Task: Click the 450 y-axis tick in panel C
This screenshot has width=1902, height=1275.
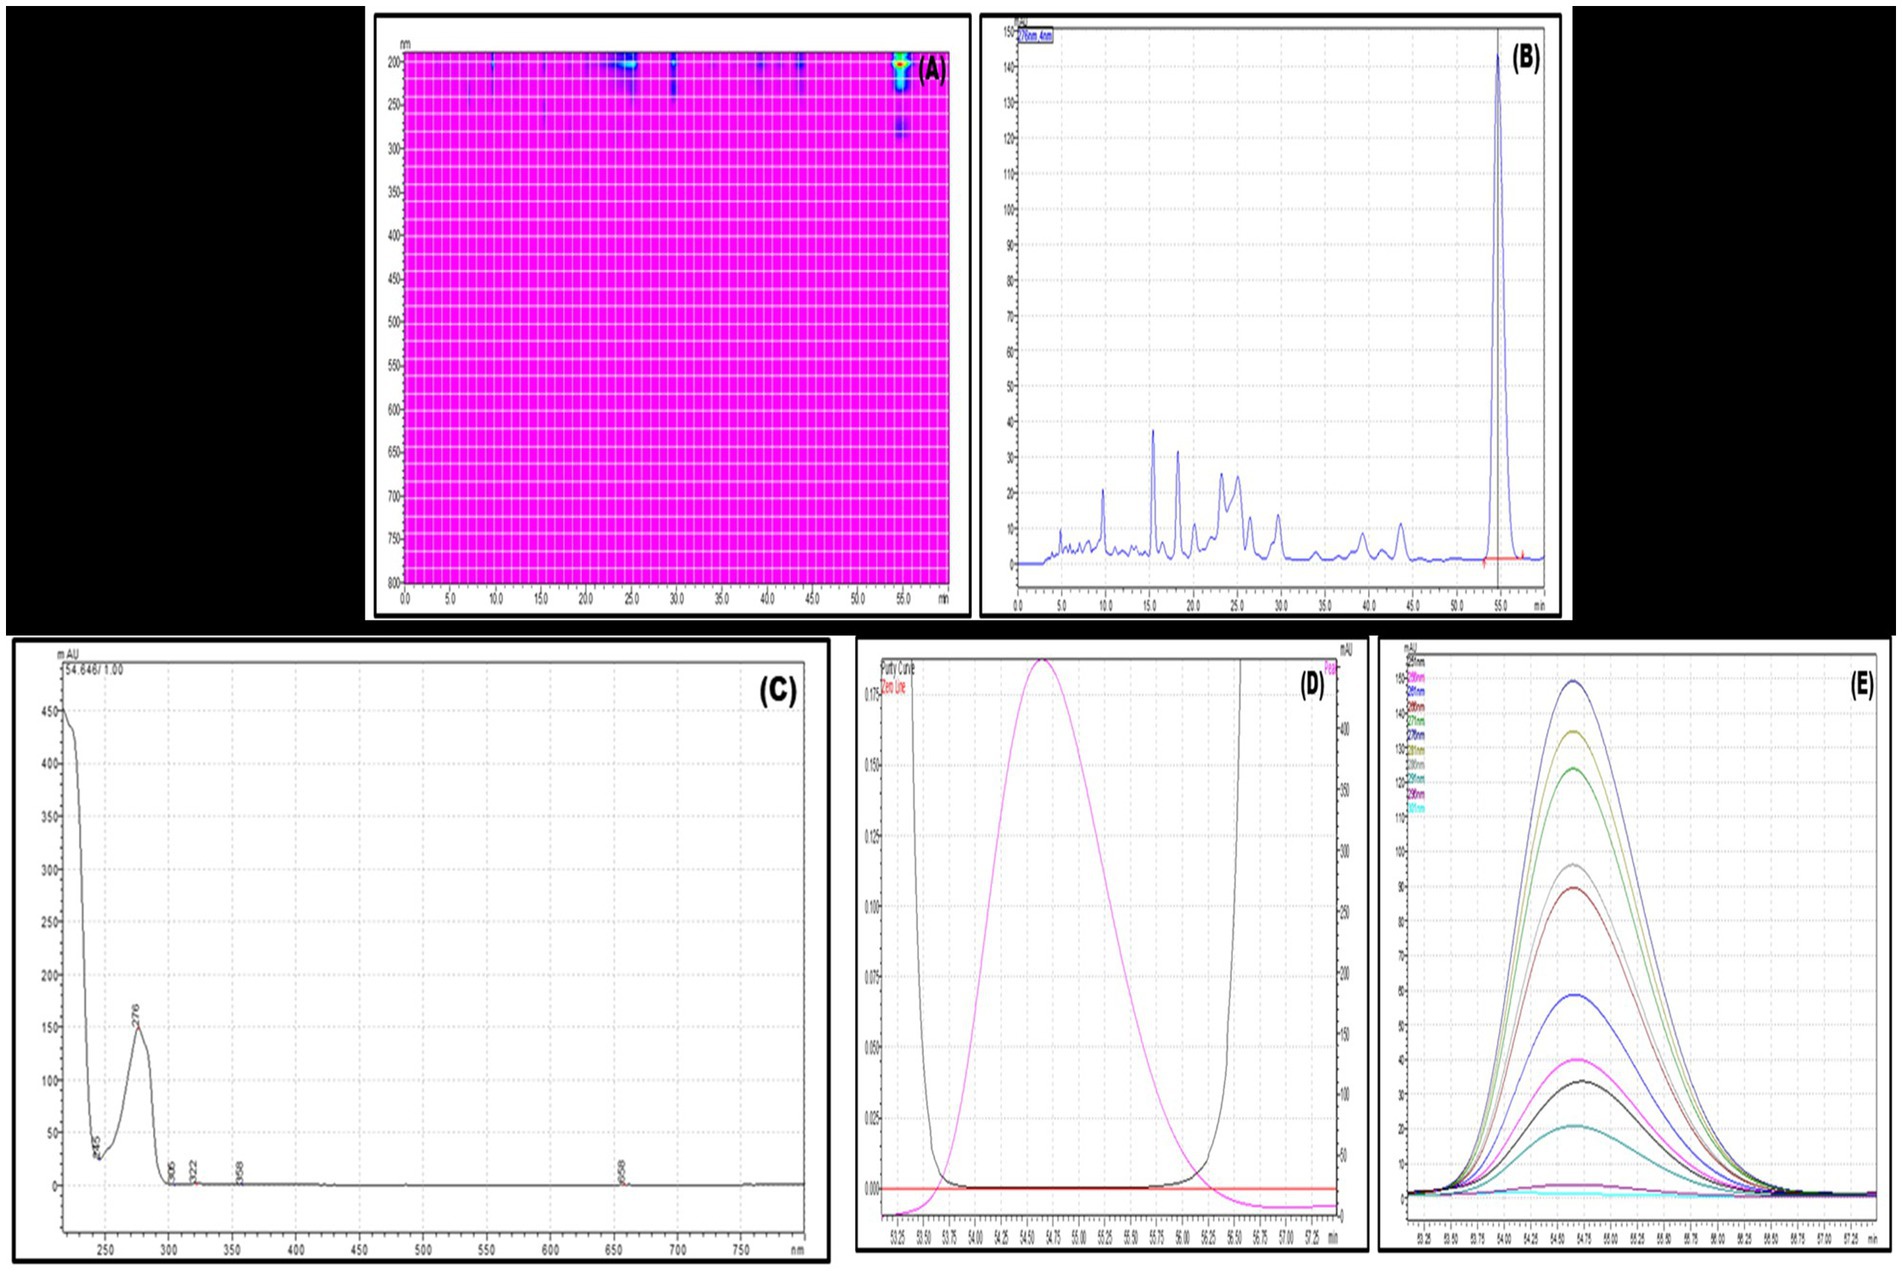Action: click(x=49, y=711)
